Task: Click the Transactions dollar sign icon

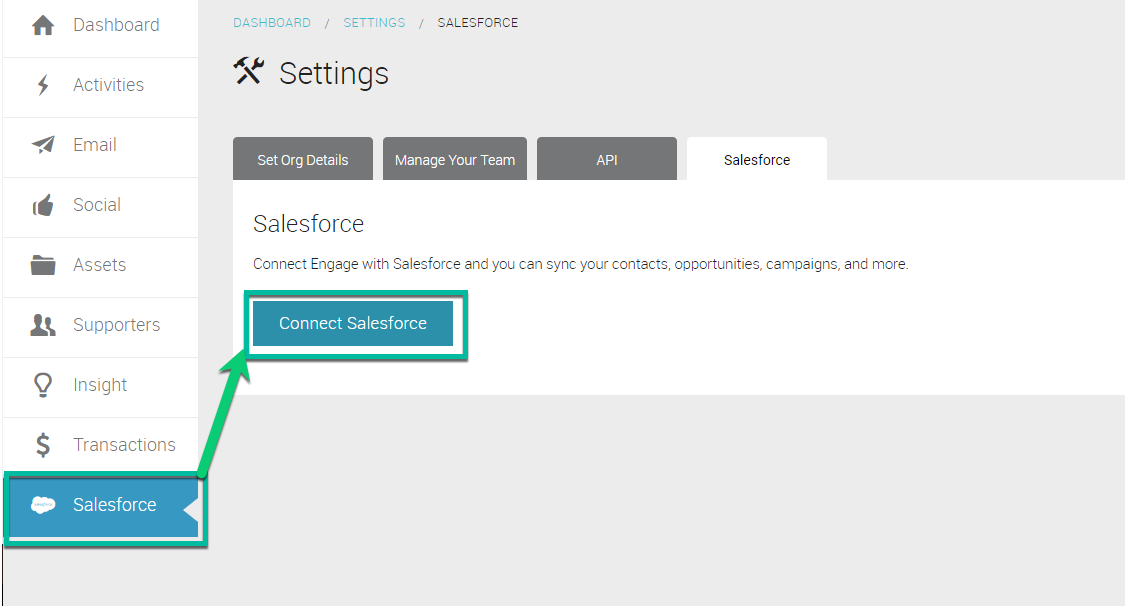Action: [43, 445]
